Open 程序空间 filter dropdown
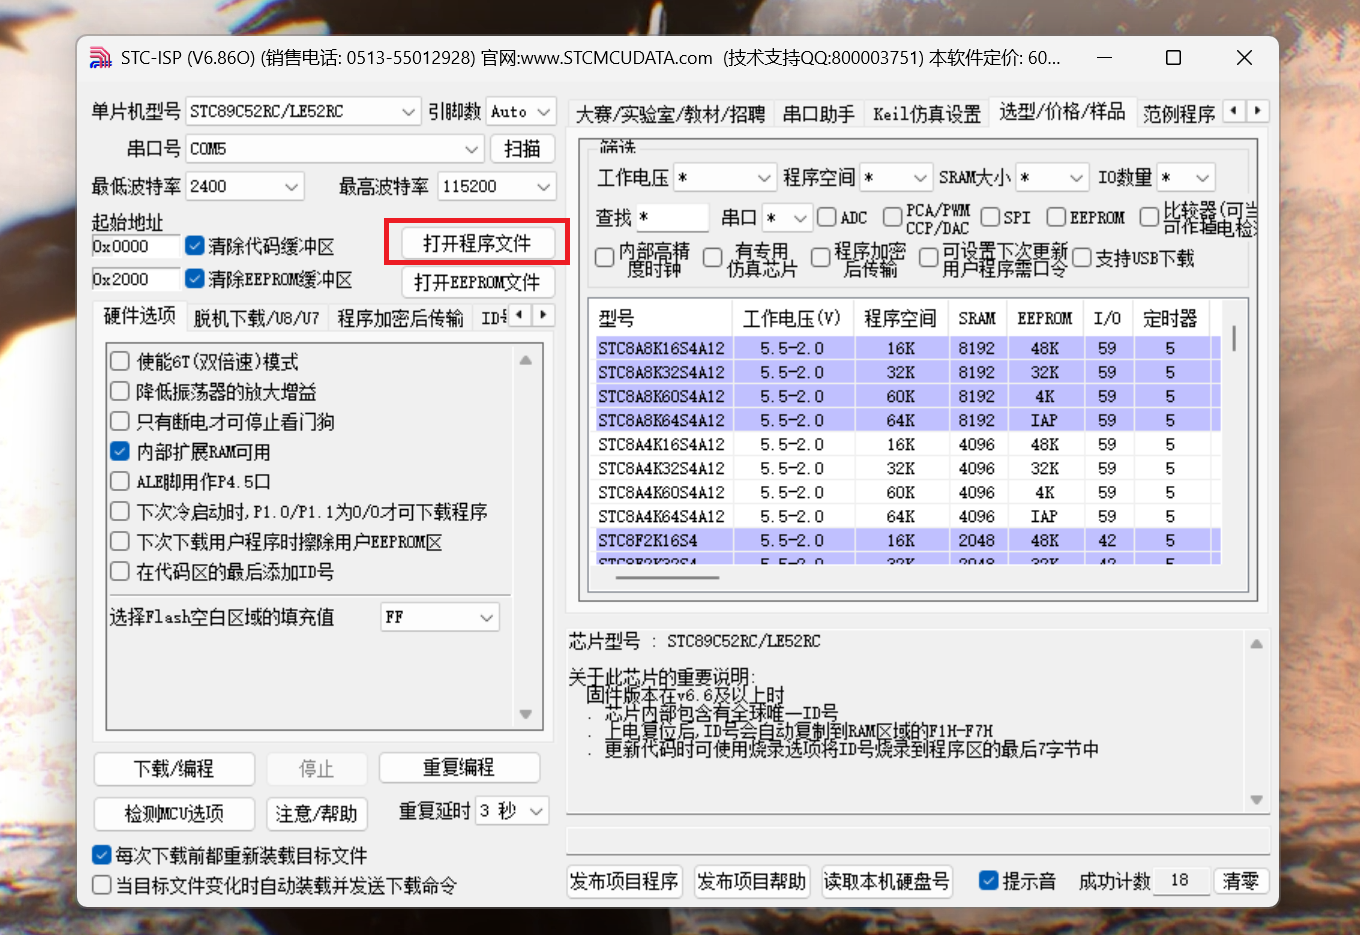This screenshot has width=1360, height=935. tap(896, 177)
